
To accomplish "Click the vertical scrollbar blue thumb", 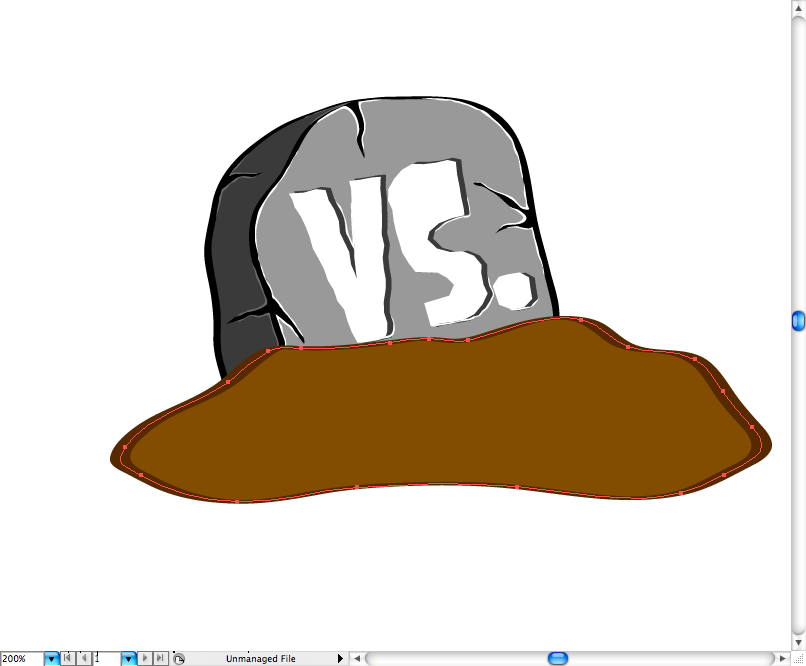I will click(x=798, y=320).
